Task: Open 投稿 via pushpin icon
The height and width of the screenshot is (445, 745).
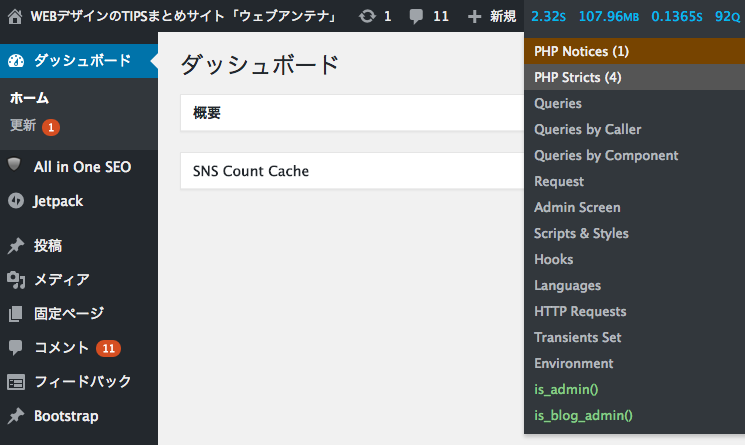Action: [16, 246]
